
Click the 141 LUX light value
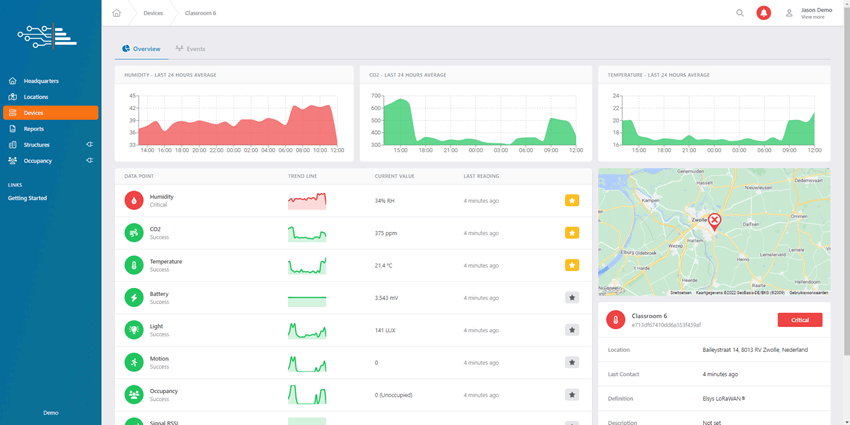click(386, 330)
